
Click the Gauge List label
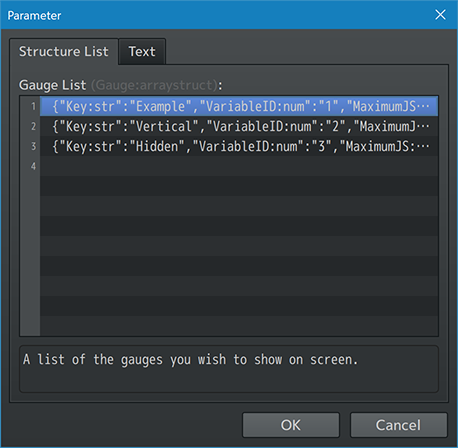[x=53, y=85]
